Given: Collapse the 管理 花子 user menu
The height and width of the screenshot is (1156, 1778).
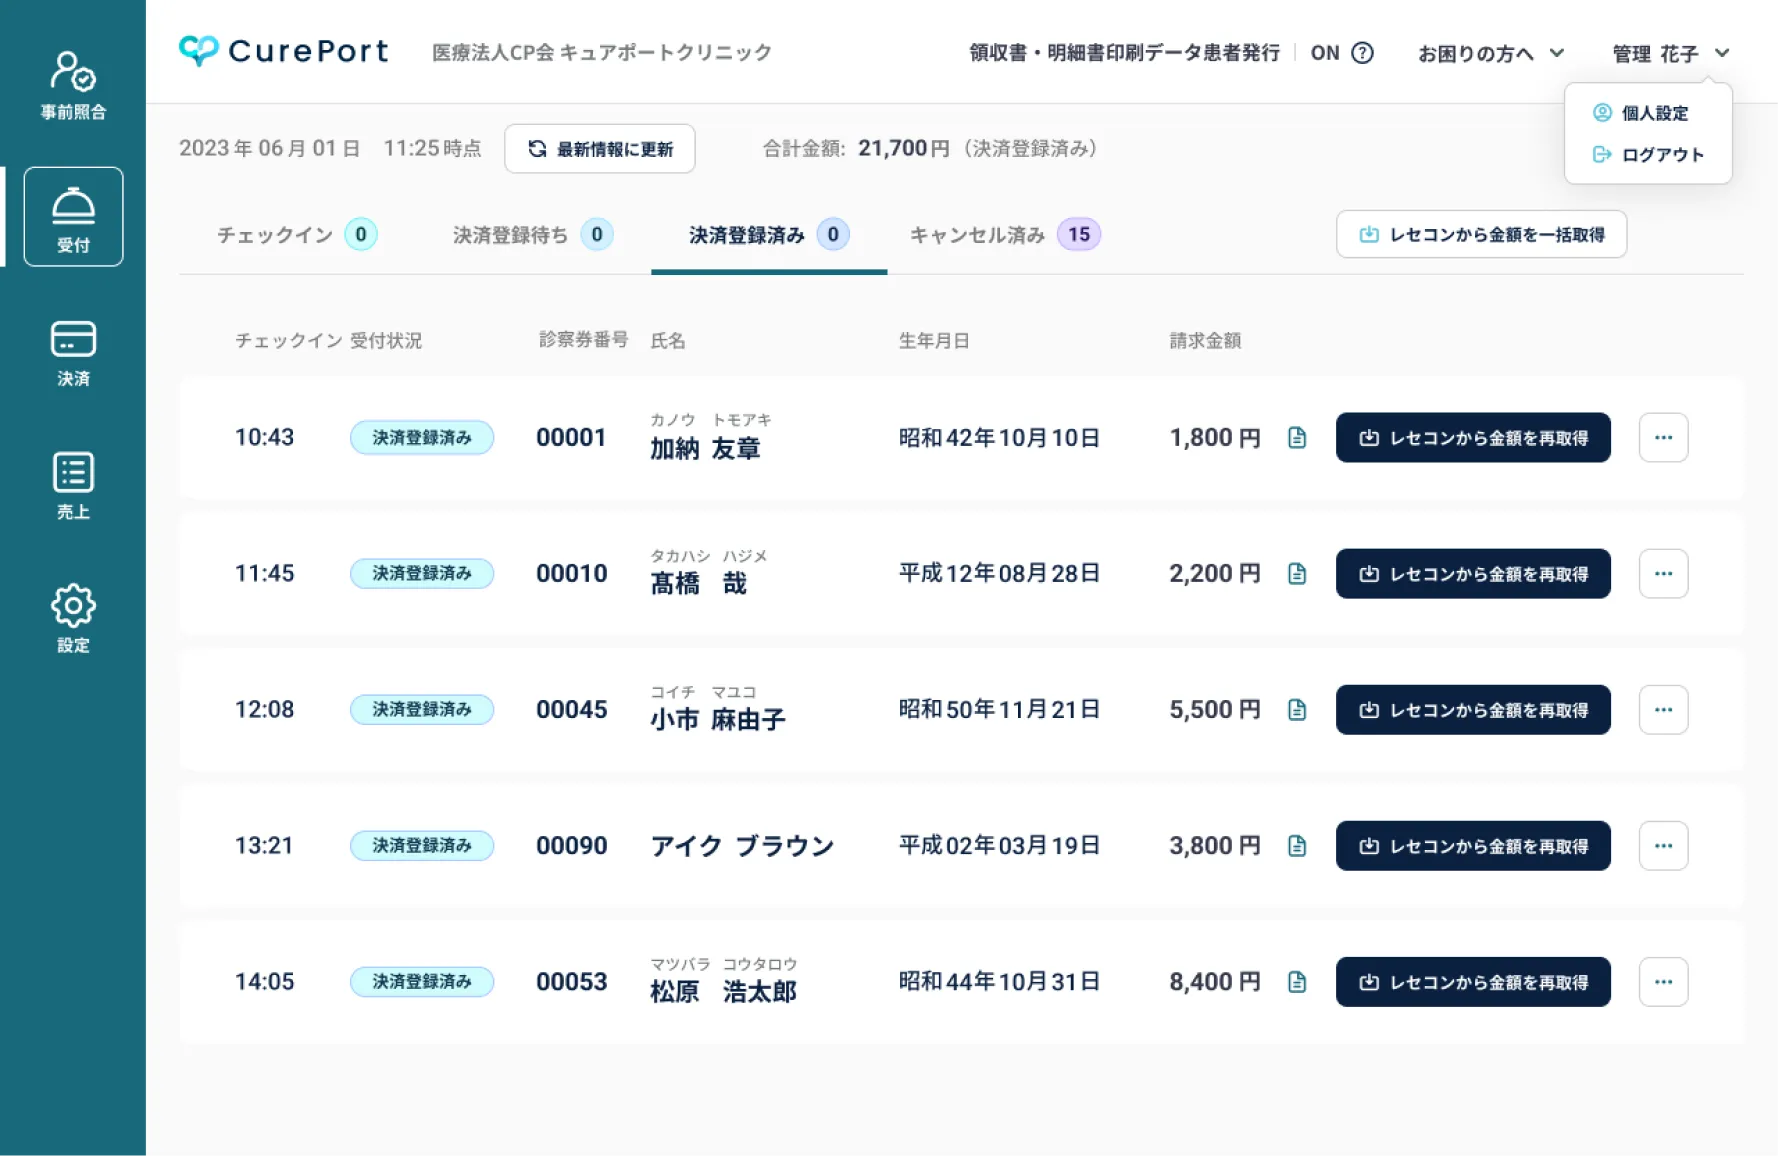Looking at the screenshot, I should coord(1670,53).
